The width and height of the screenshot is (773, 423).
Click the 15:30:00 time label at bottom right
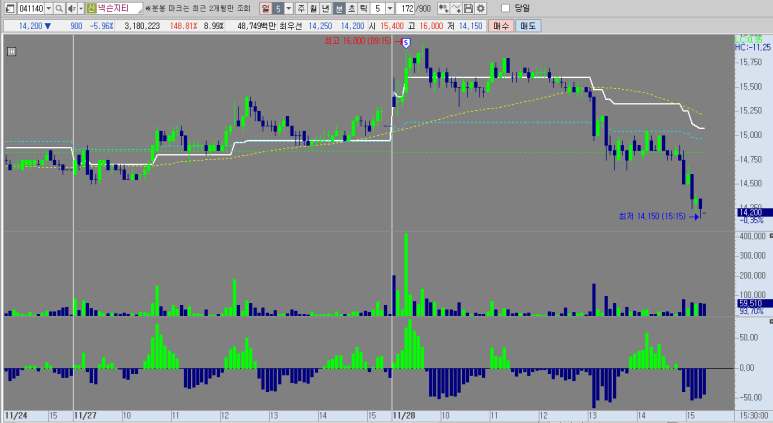[x=754, y=416]
